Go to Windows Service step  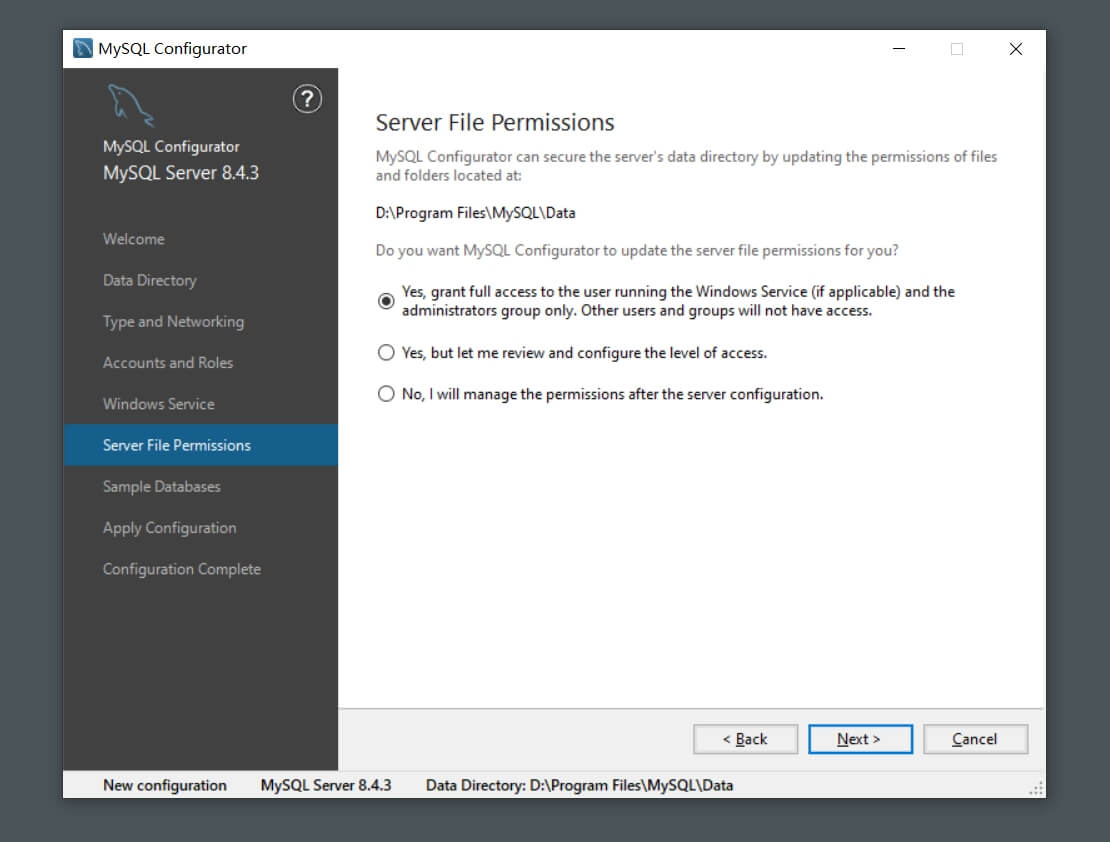pos(159,404)
